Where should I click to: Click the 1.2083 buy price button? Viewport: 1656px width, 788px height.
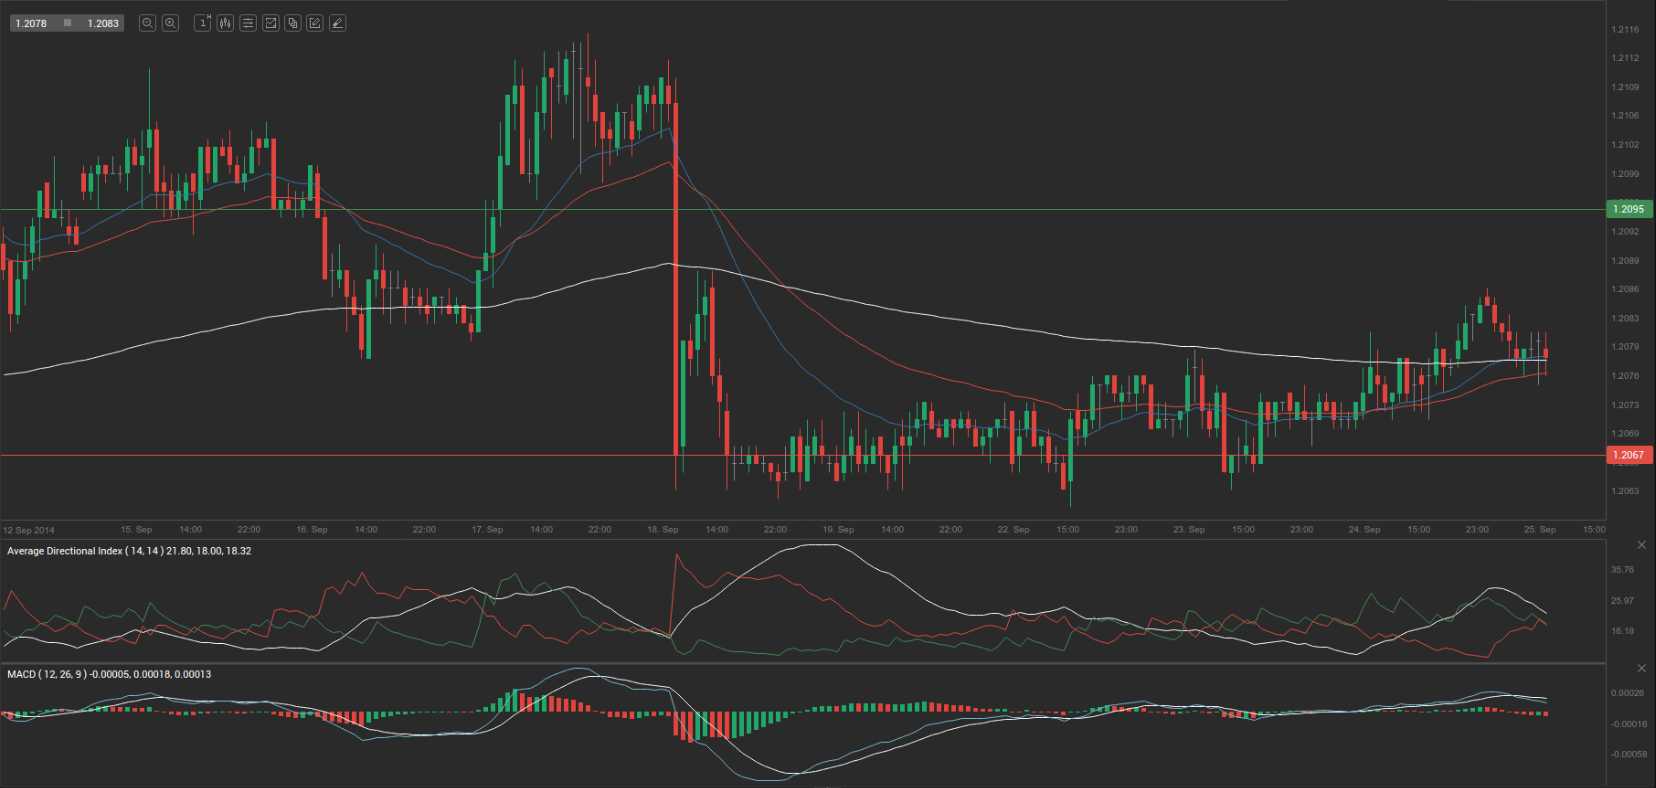point(102,23)
